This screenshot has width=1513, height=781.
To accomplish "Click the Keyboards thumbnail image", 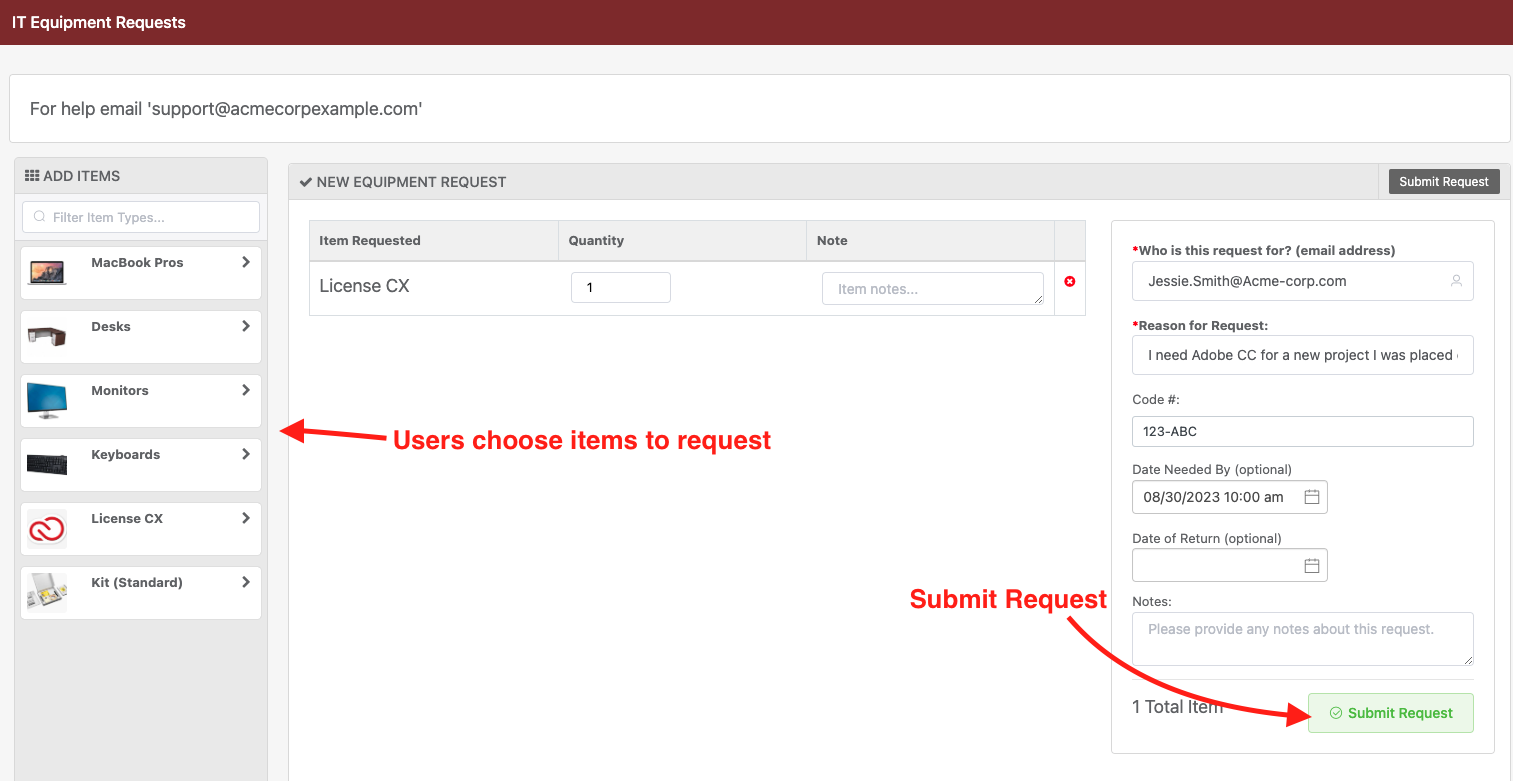I will click(x=47, y=464).
